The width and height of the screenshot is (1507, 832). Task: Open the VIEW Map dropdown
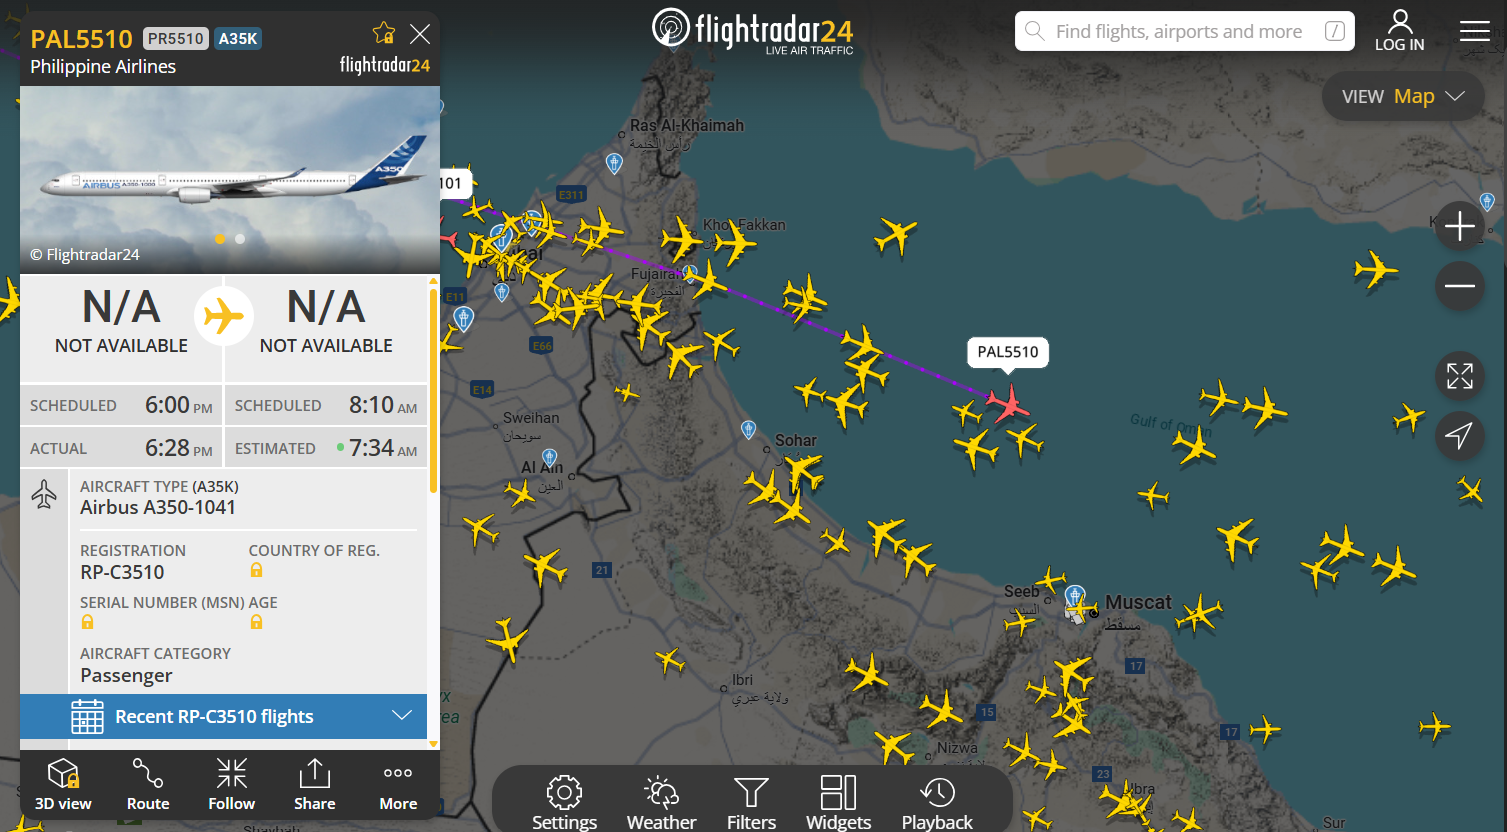[x=1403, y=96]
